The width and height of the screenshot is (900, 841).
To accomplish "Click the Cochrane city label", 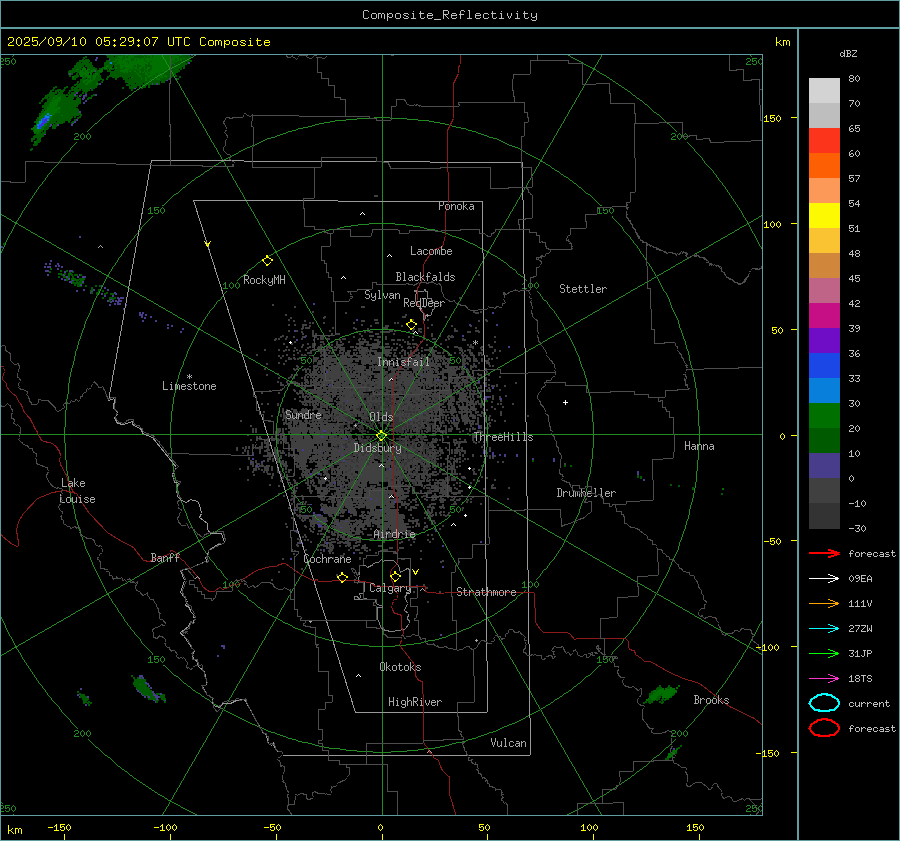I will (327, 559).
